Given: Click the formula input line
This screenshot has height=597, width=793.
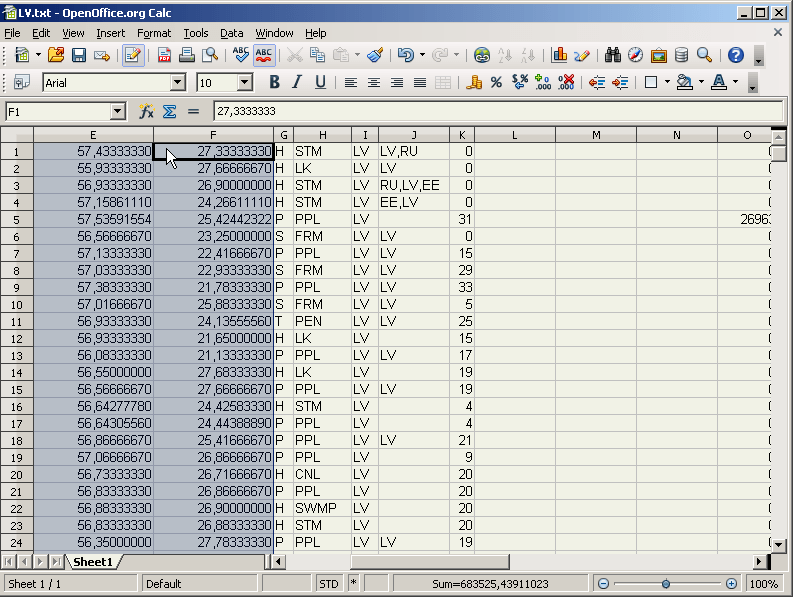Looking at the screenshot, I should [498, 111].
